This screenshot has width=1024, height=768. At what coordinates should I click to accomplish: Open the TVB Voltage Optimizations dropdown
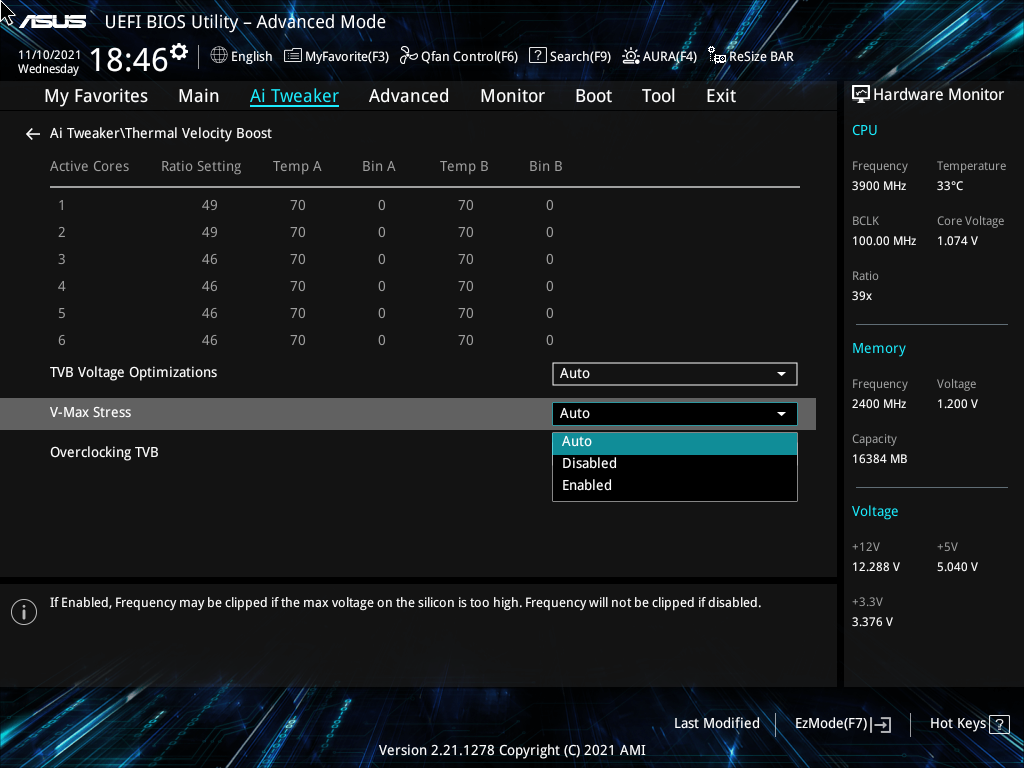[675, 374]
